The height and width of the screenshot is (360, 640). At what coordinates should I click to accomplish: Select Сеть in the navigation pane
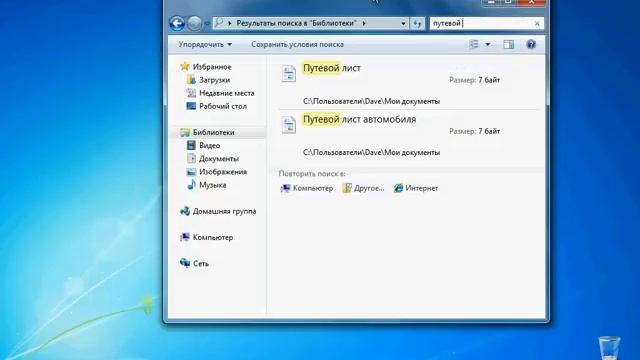point(200,264)
